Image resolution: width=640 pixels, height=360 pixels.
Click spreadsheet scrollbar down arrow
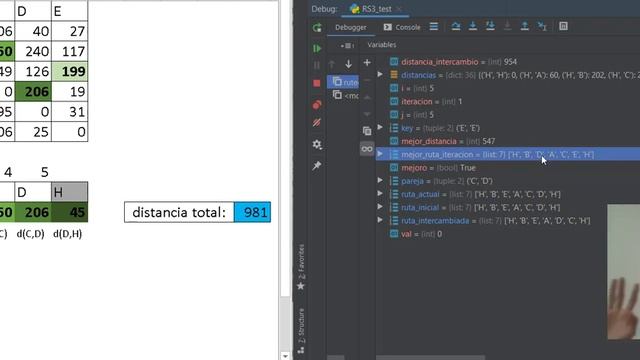[285, 356]
